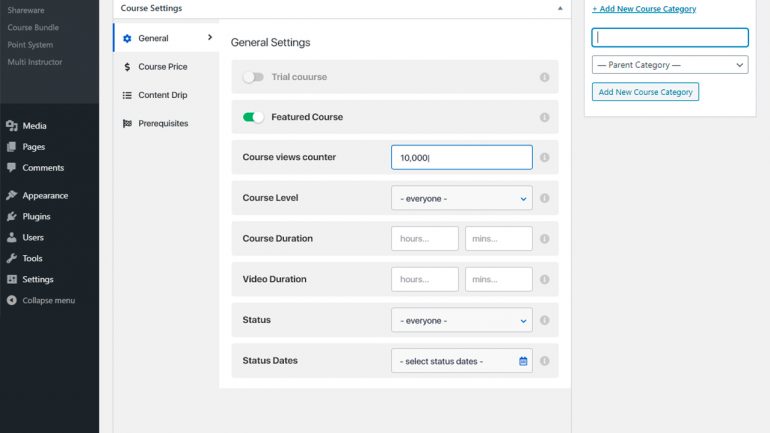The width and height of the screenshot is (770, 433).
Task: Click the Video Duration mins field
Action: pos(498,279)
